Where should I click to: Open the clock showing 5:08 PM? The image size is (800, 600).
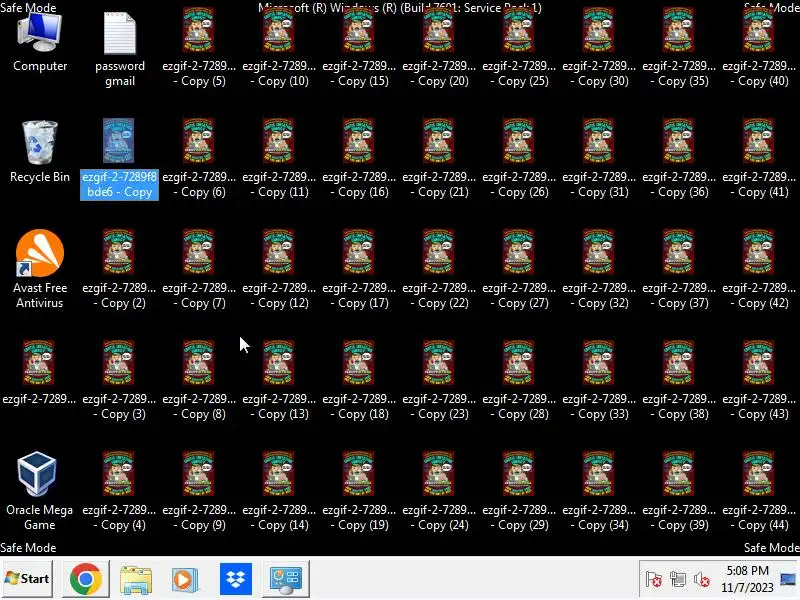[747, 579]
